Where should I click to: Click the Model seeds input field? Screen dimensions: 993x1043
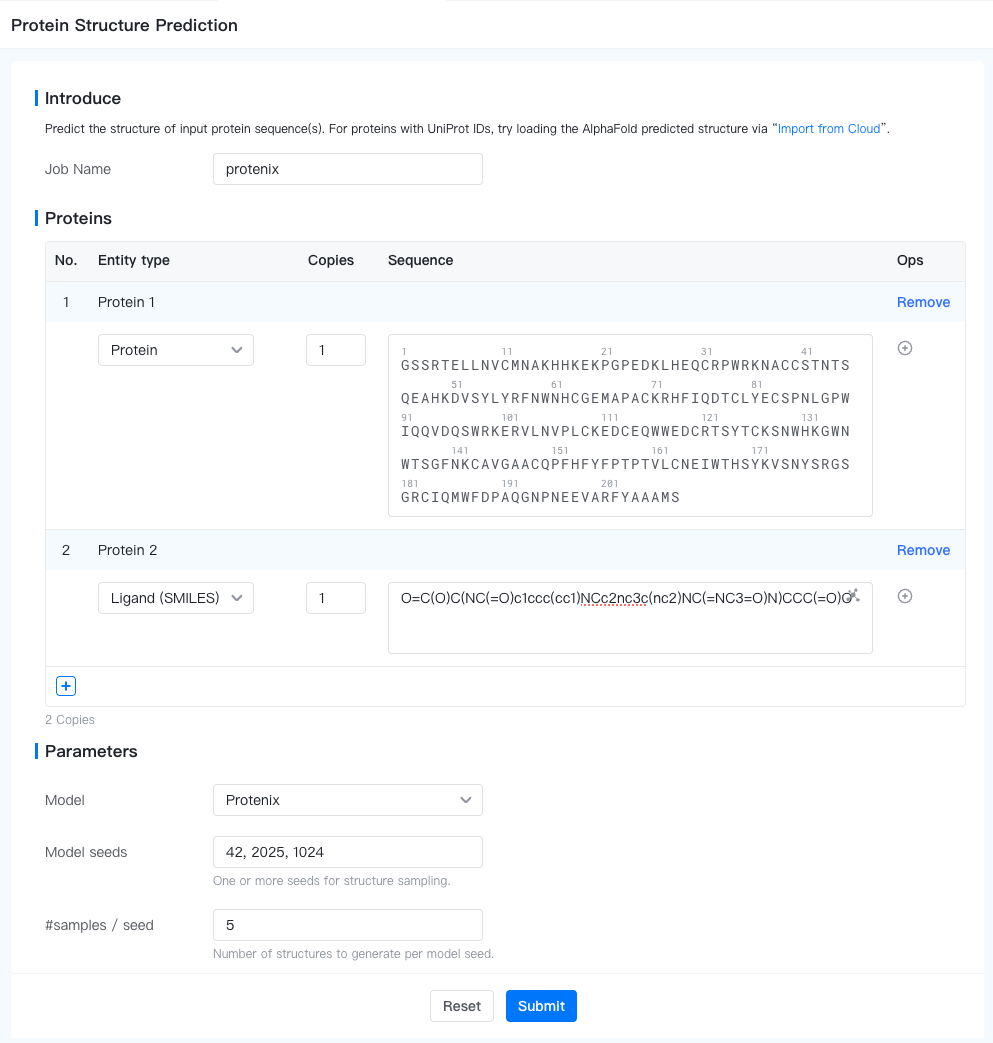[x=348, y=852]
